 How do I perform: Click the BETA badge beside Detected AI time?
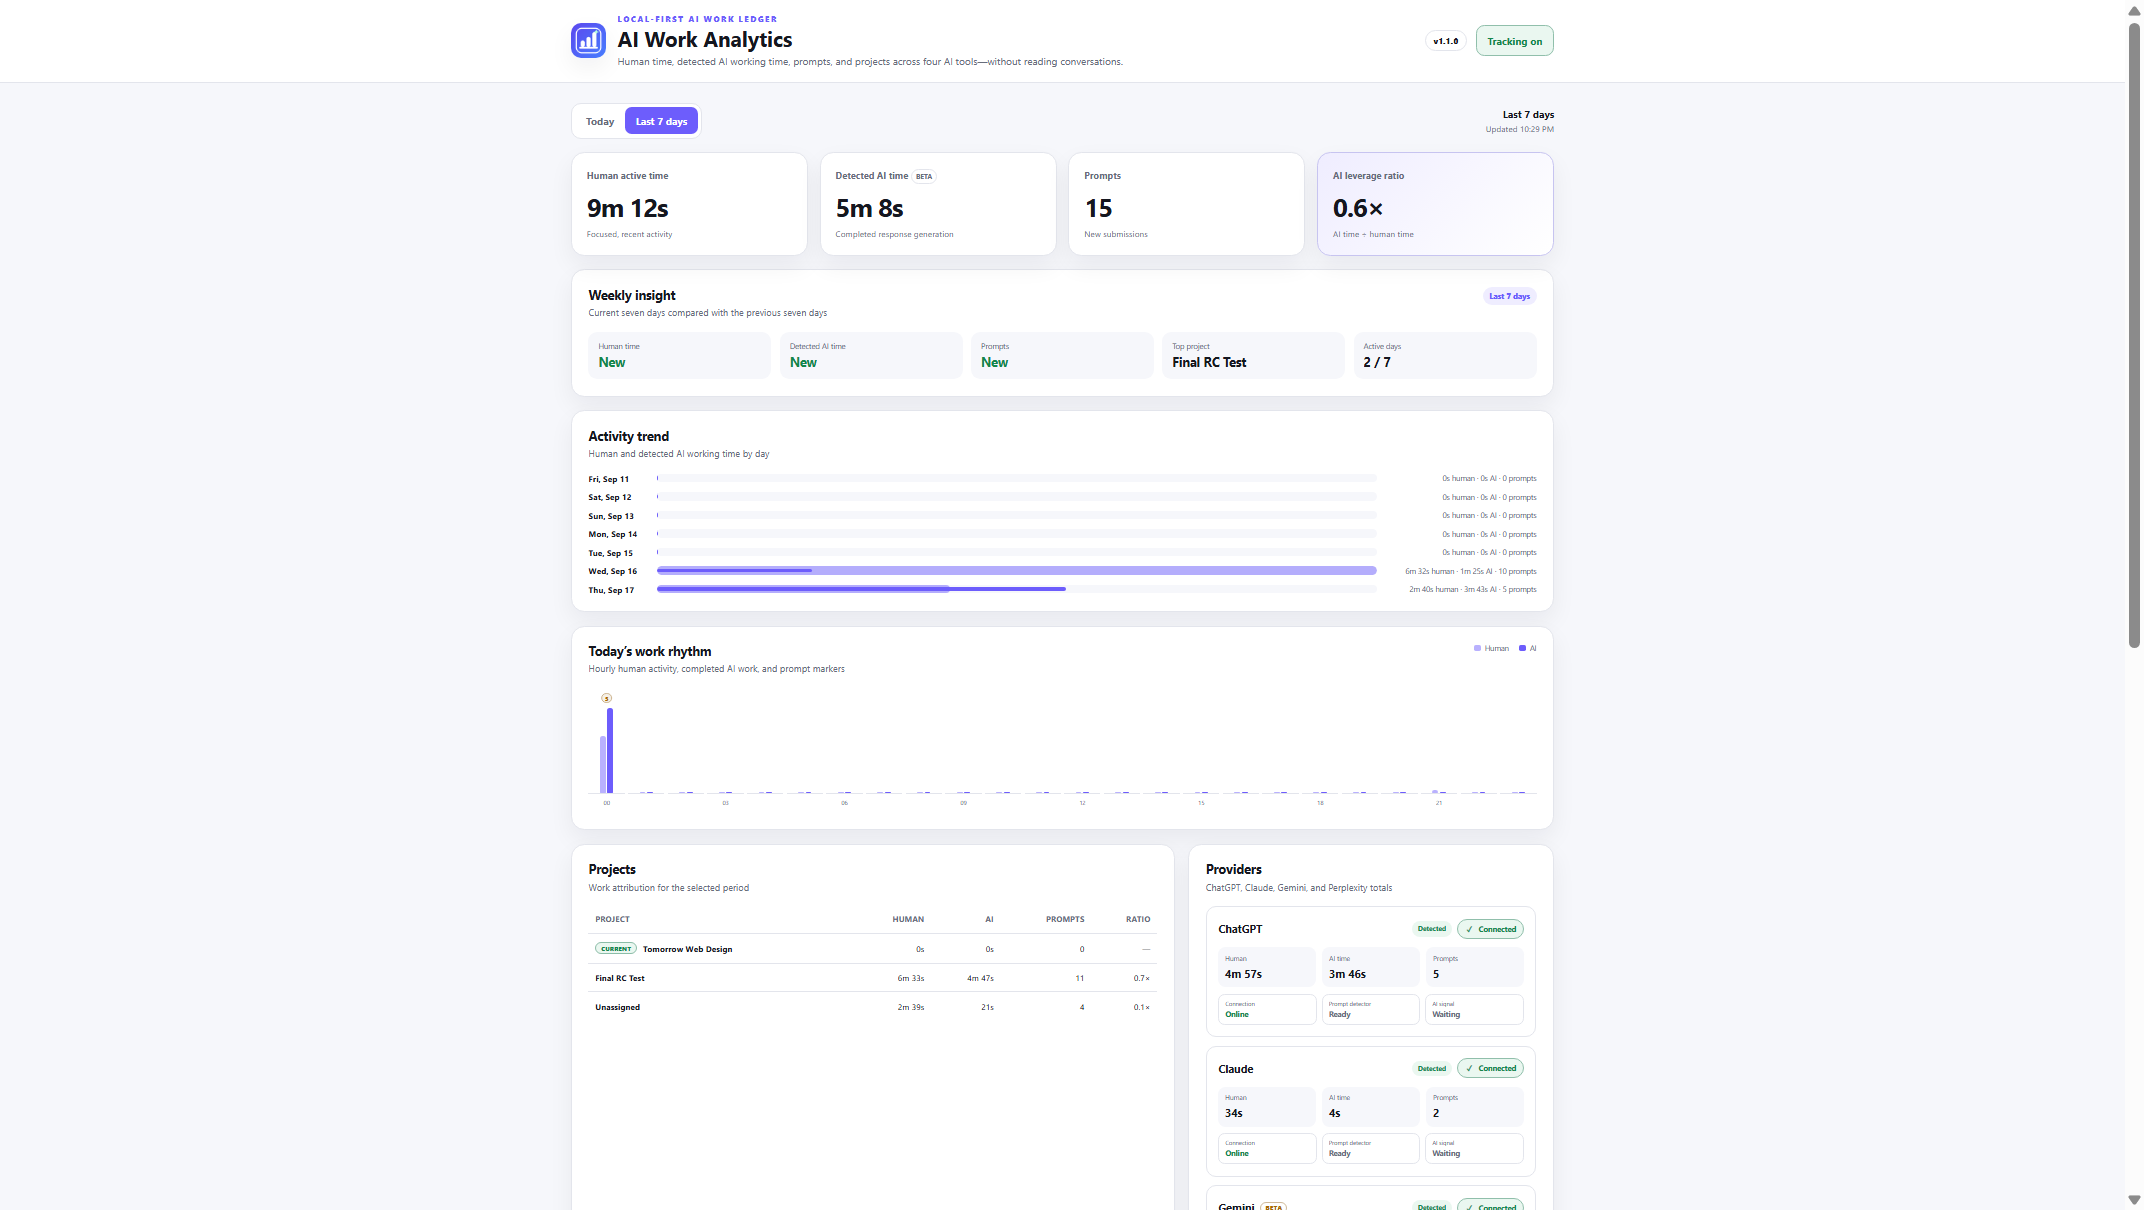click(924, 176)
